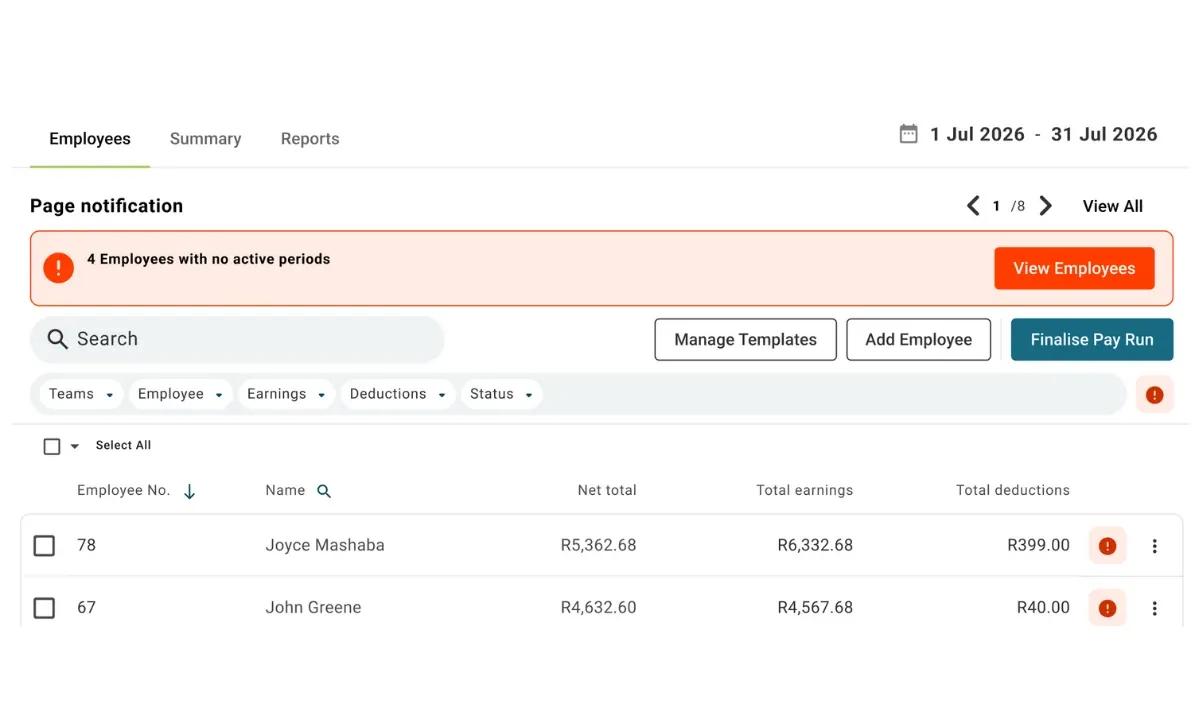Switch to the Reports tab
This screenshot has height=720, width=1200.
(310, 138)
